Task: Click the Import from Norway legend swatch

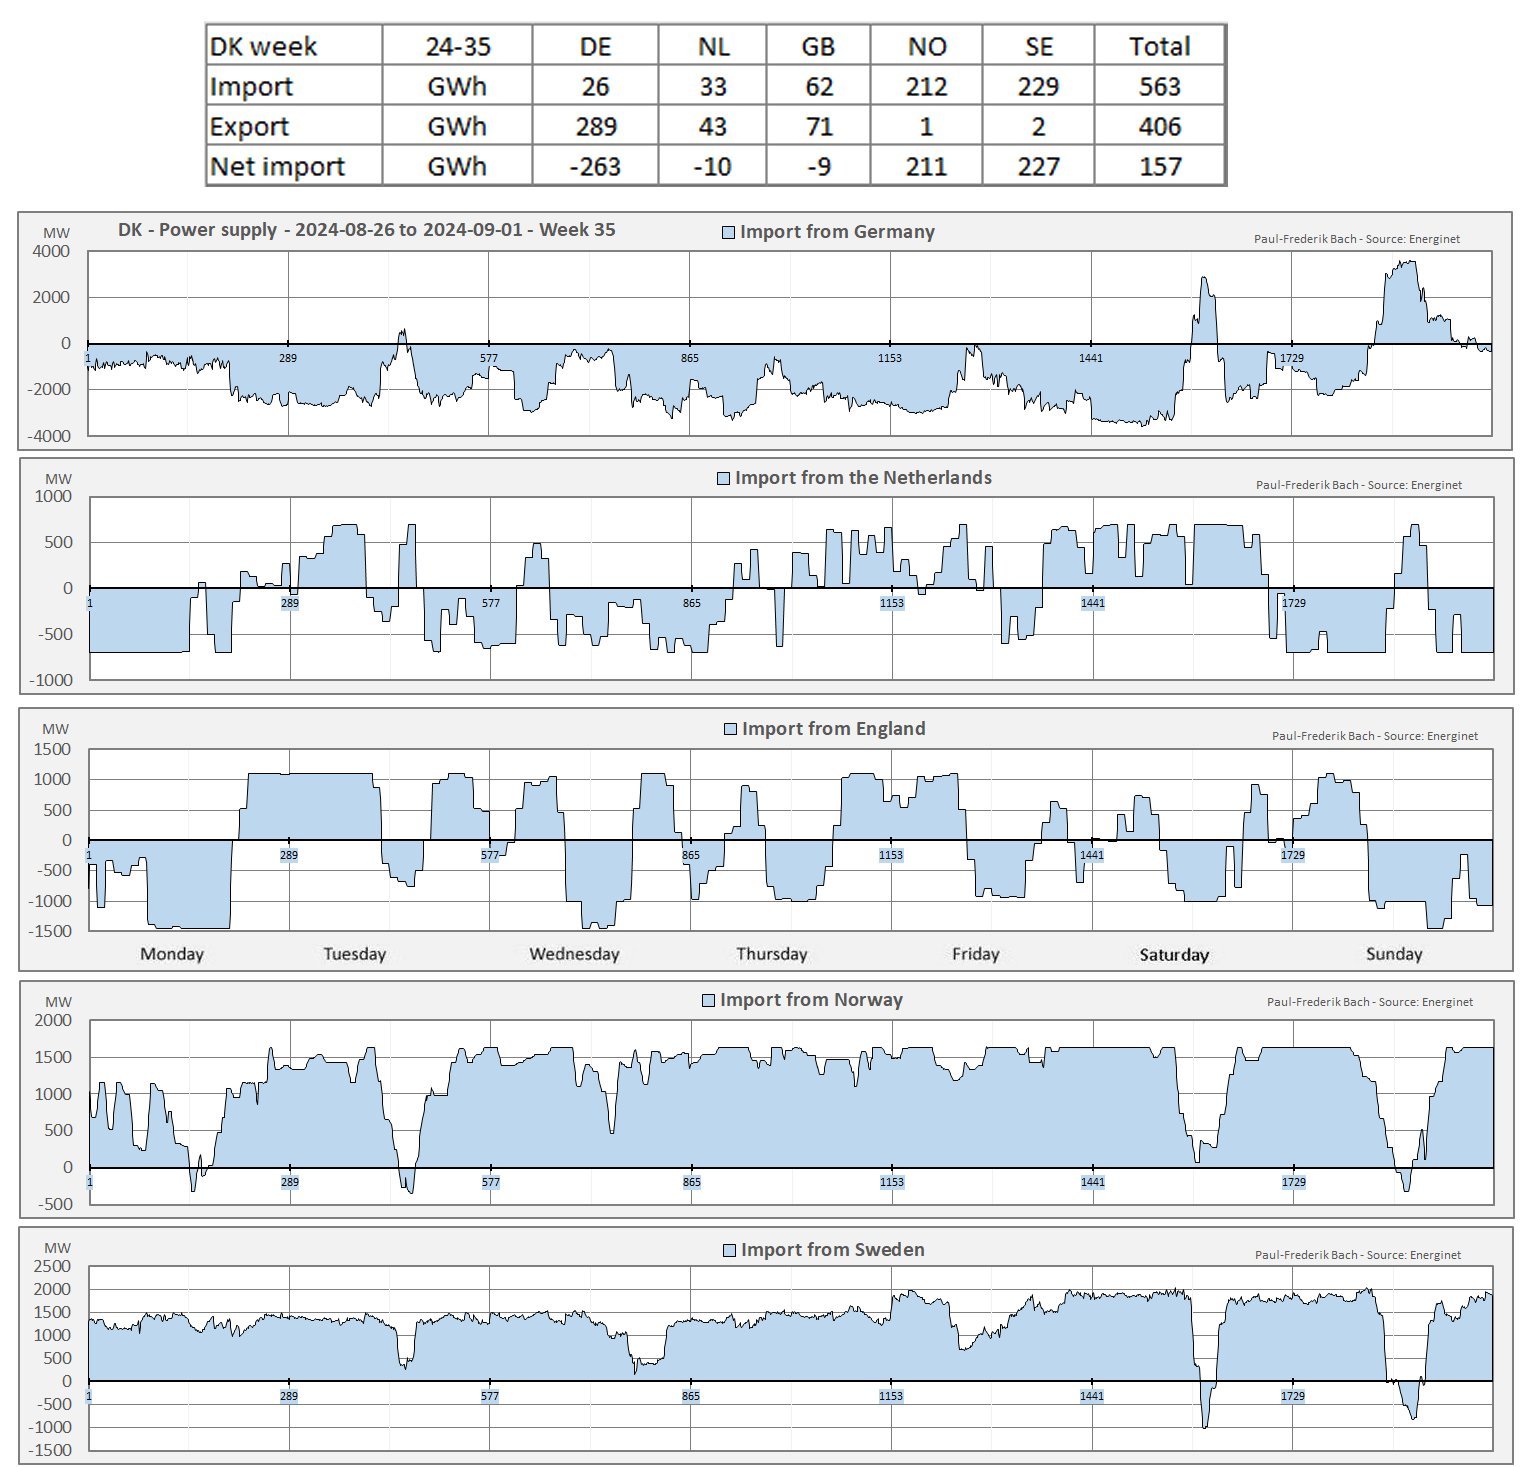Action: pos(708,1001)
